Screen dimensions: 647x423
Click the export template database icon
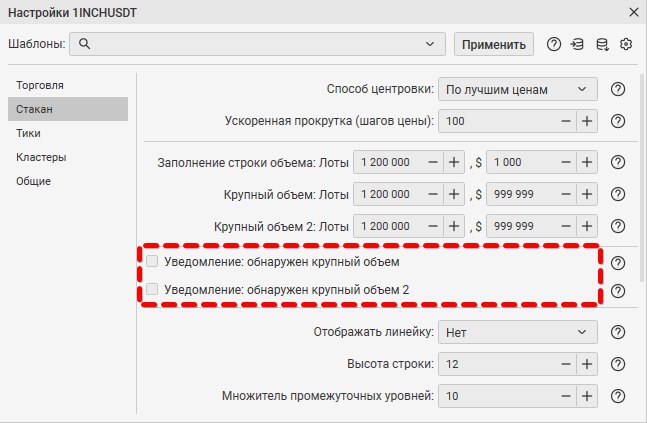[x=602, y=44]
